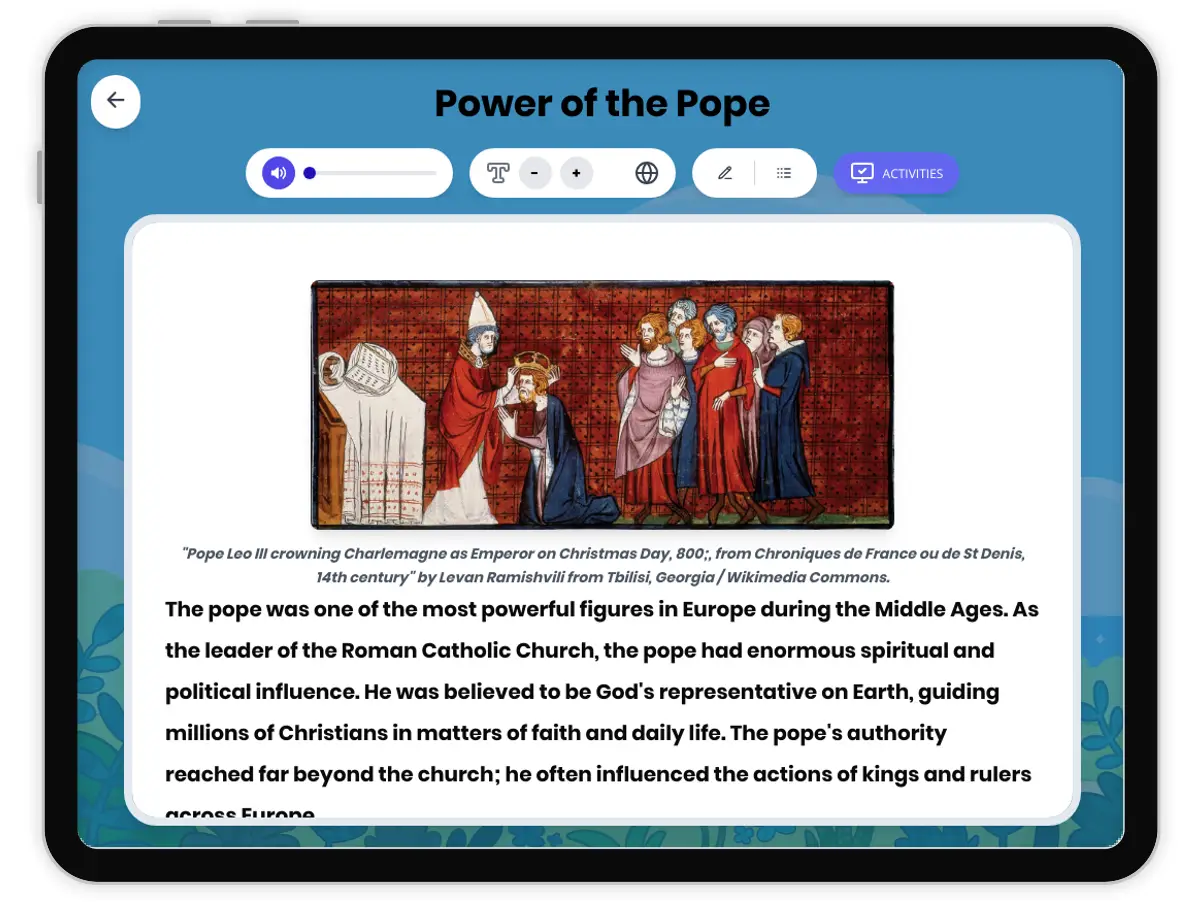Click the words 'Roman Catholic Church' in text
The height and width of the screenshot is (906, 1200).
click(468, 651)
